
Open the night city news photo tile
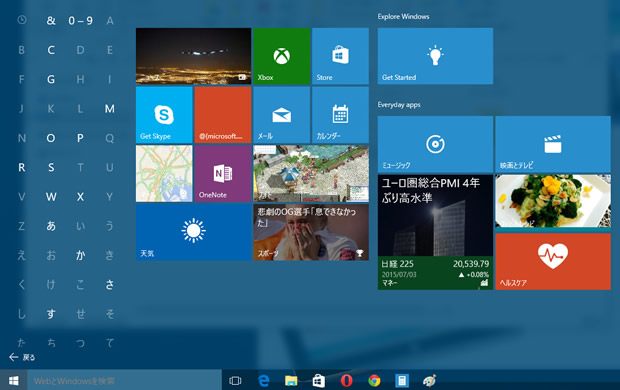pos(193,56)
